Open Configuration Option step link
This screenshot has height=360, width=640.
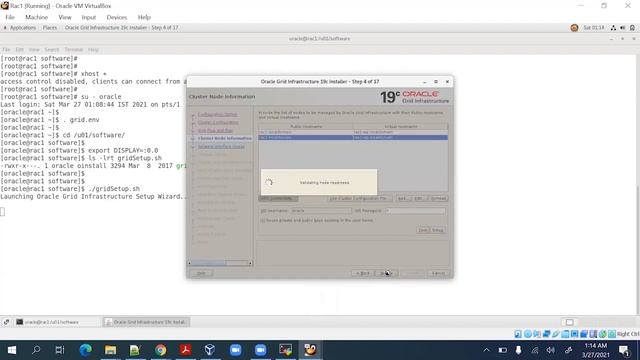tap(217, 115)
